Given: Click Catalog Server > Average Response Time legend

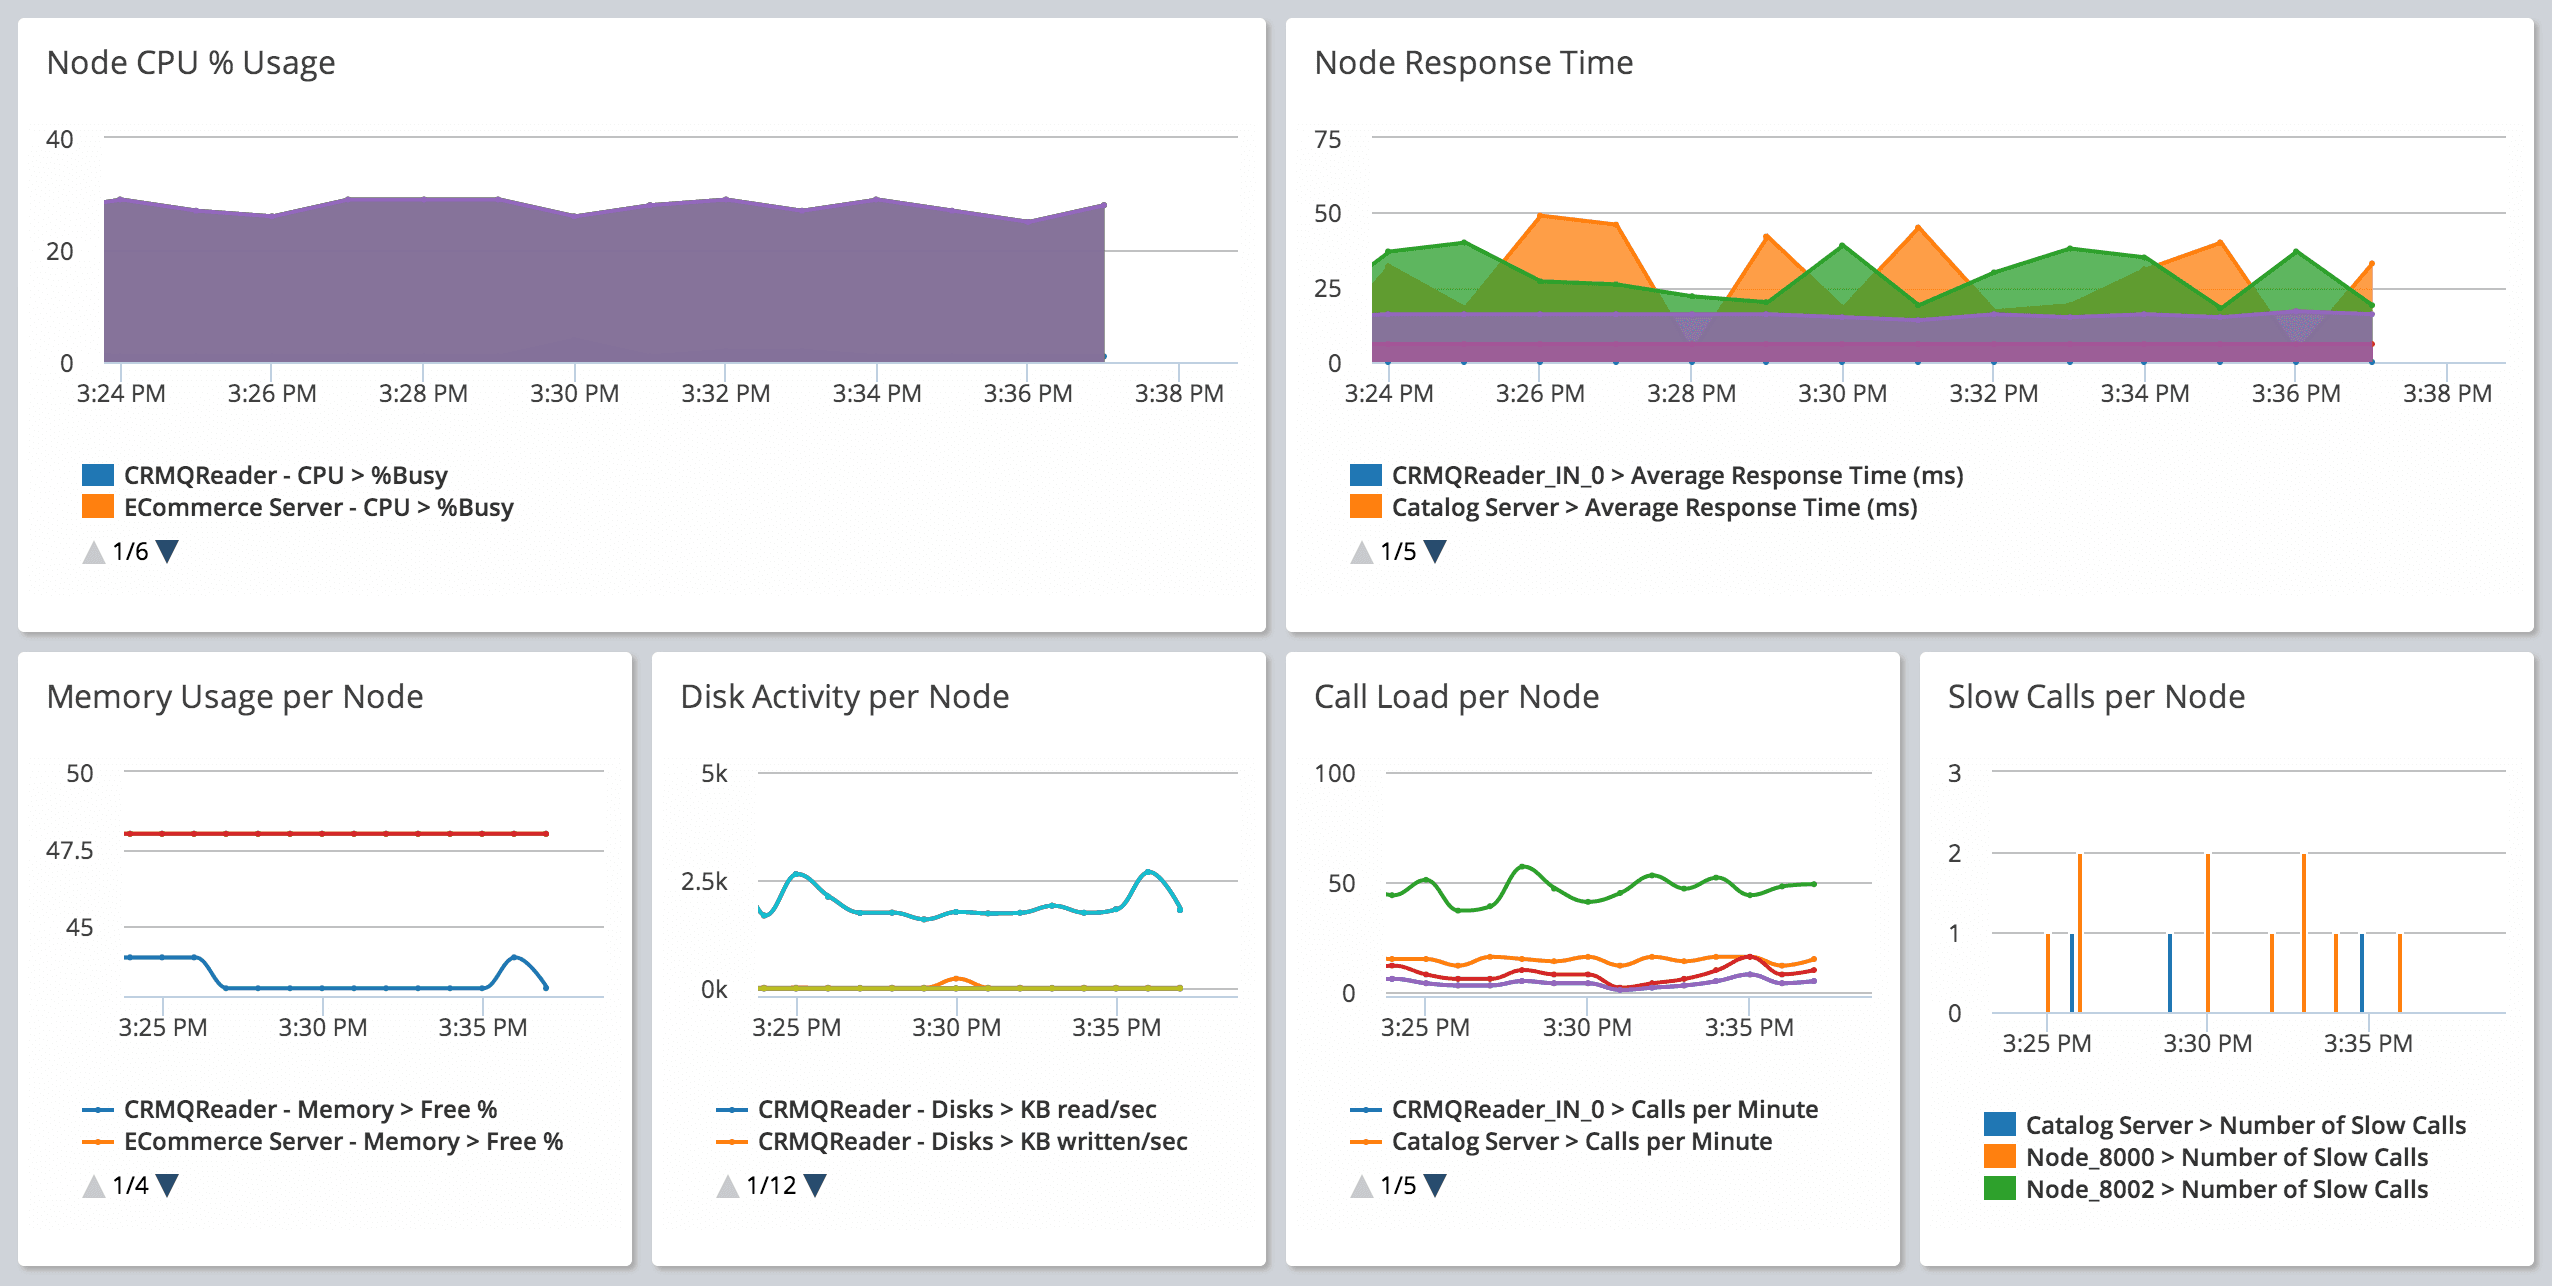Looking at the screenshot, I should [1654, 507].
